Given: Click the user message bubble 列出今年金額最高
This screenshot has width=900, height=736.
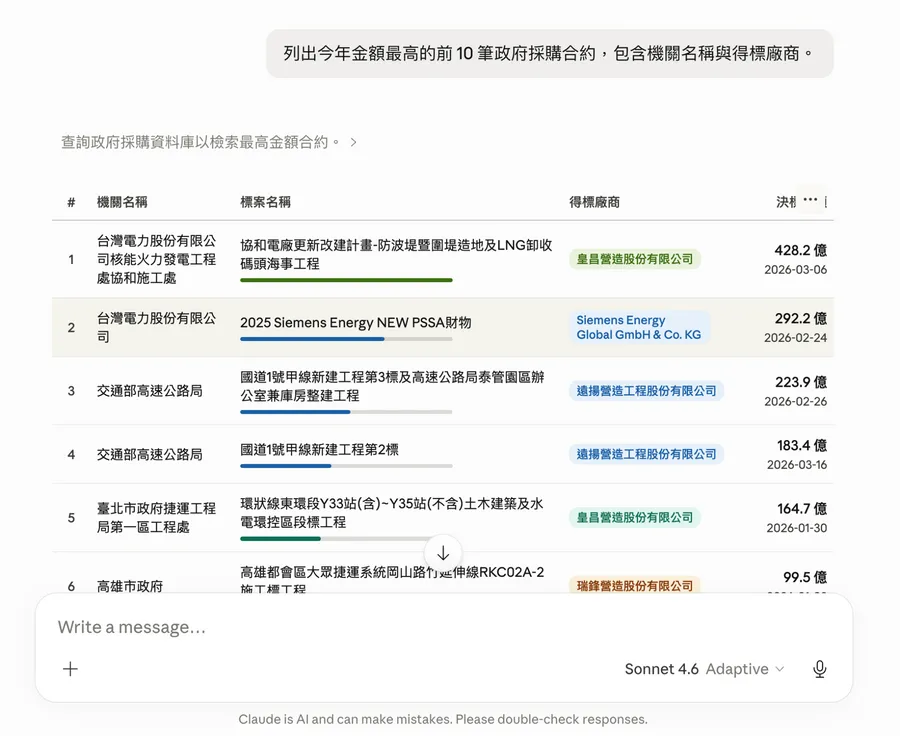Looking at the screenshot, I should [x=549, y=53].
